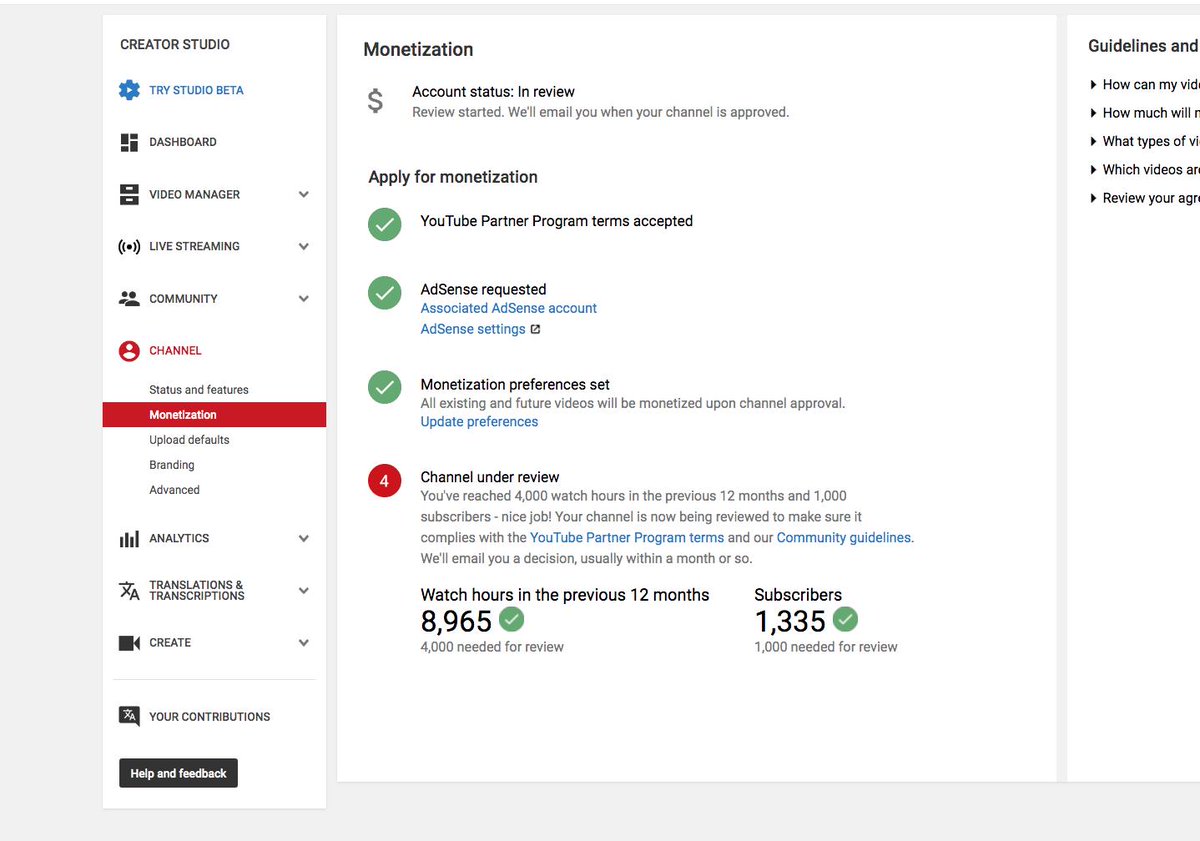Expand the Analytics section chevron
The height and width of the screenshot is (841, 1200).
tap(304, 538)
